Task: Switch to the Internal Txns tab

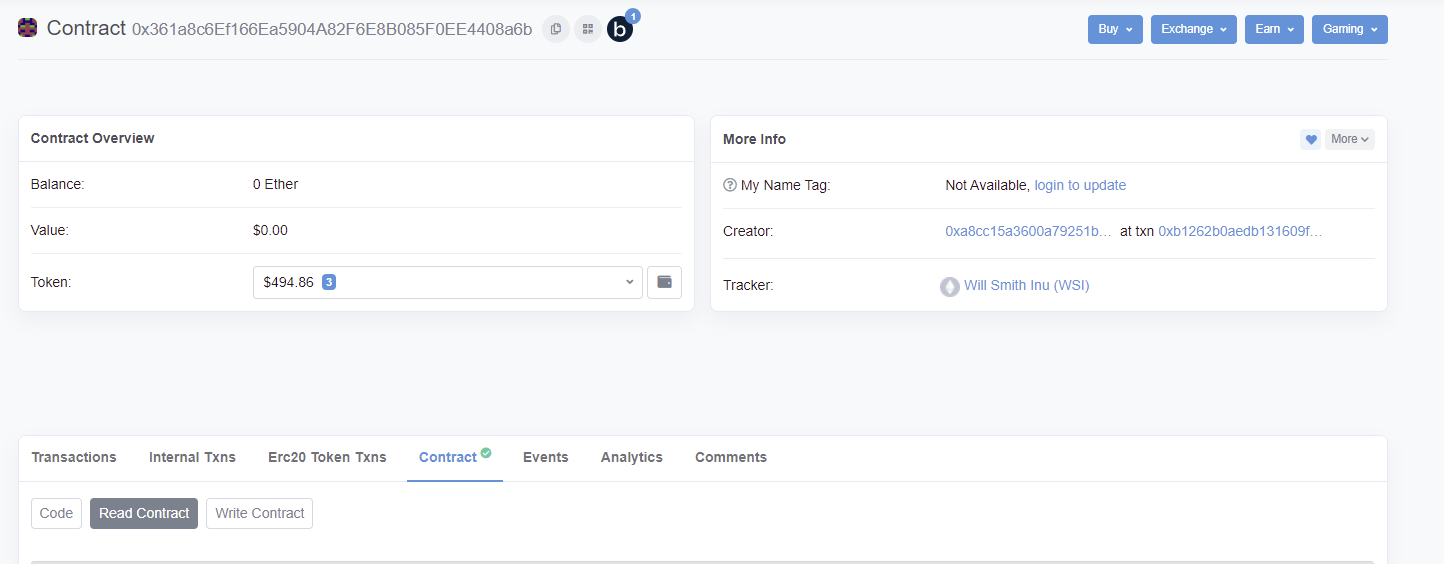Action: (192, 457)
